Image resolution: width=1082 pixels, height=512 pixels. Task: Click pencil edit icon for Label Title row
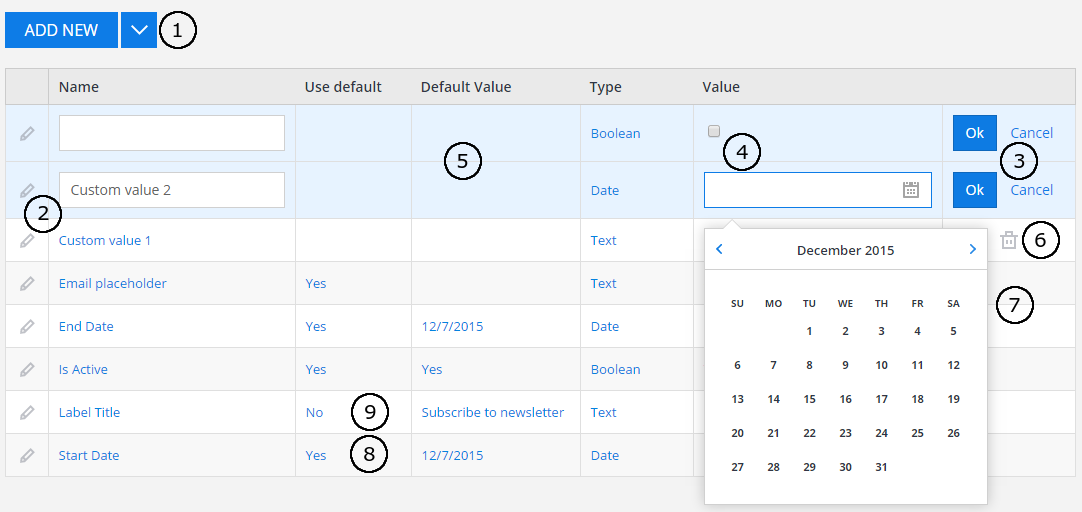pos(27,413)
